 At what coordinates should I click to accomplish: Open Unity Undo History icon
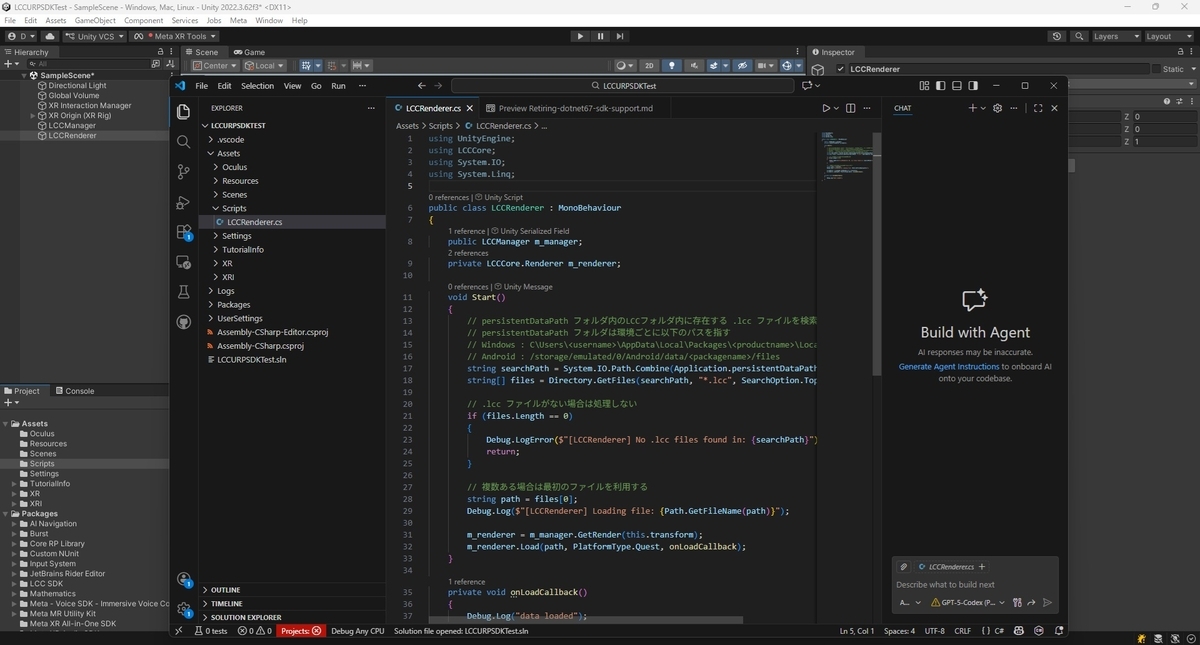tap(1057, 36)
